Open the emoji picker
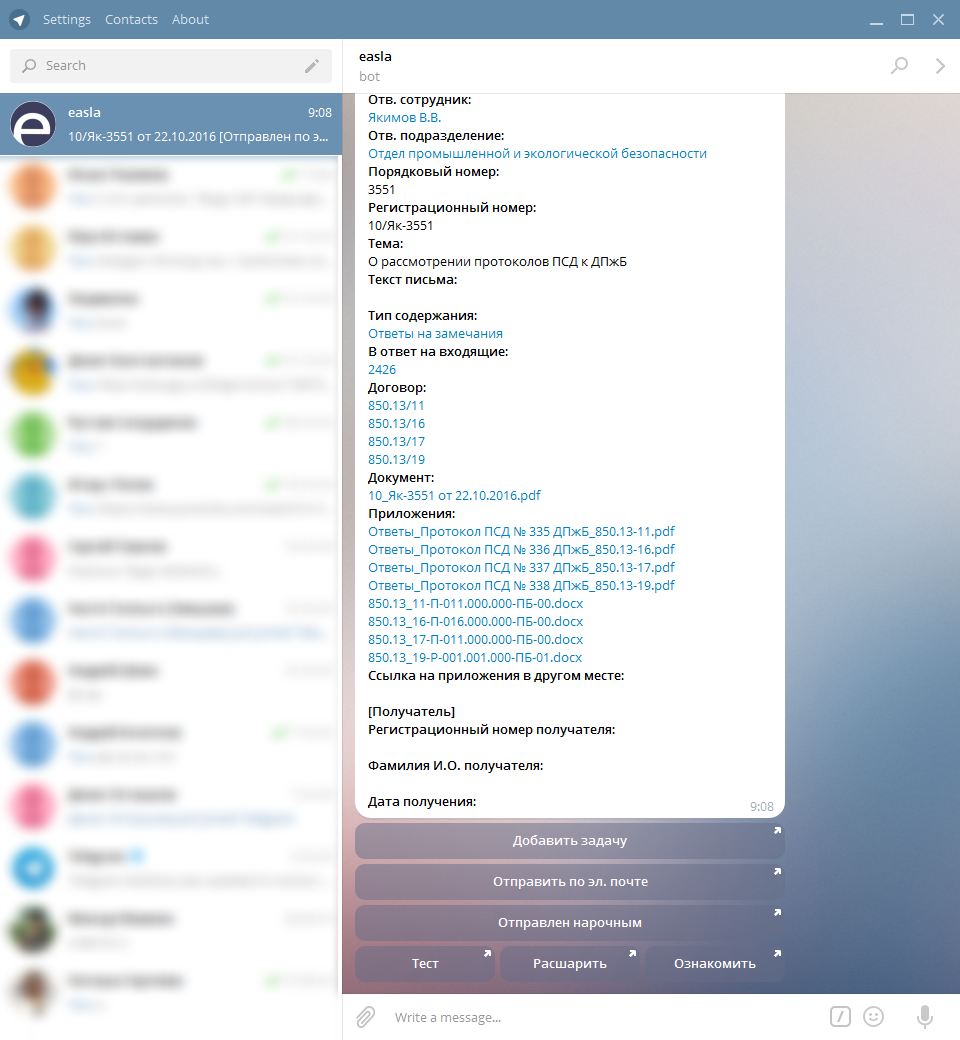 click(873, 1017)
